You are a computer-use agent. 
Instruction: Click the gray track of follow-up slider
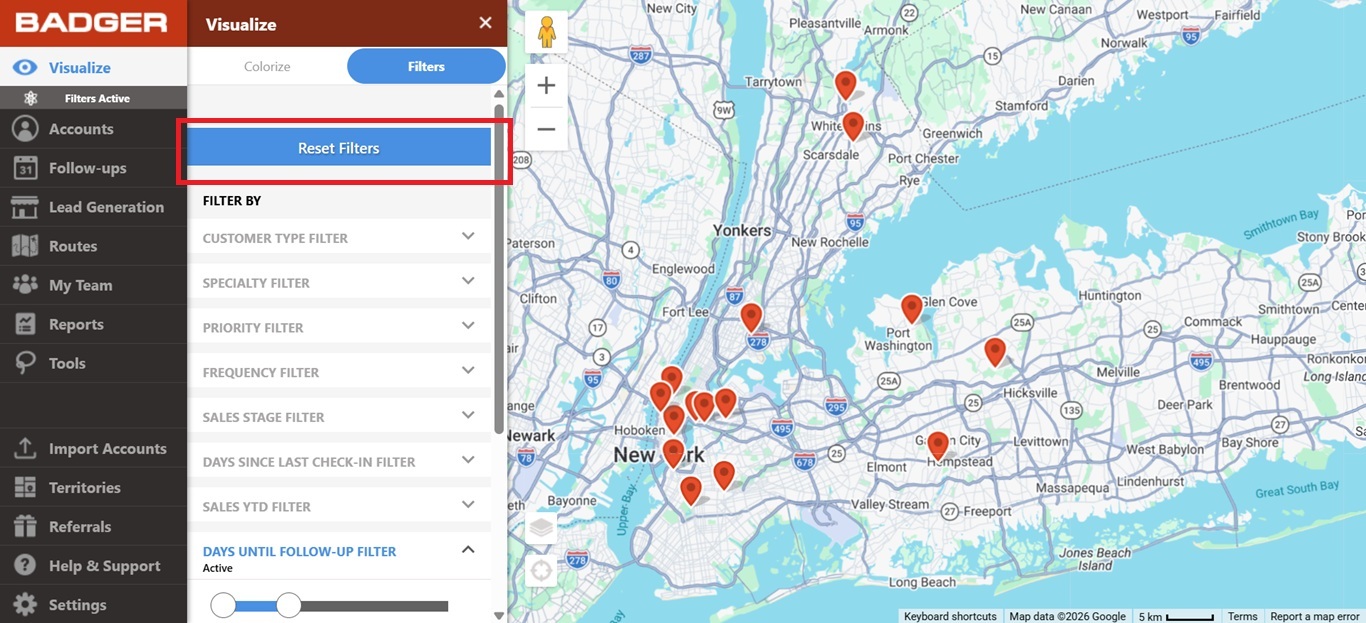coord(374,606)
